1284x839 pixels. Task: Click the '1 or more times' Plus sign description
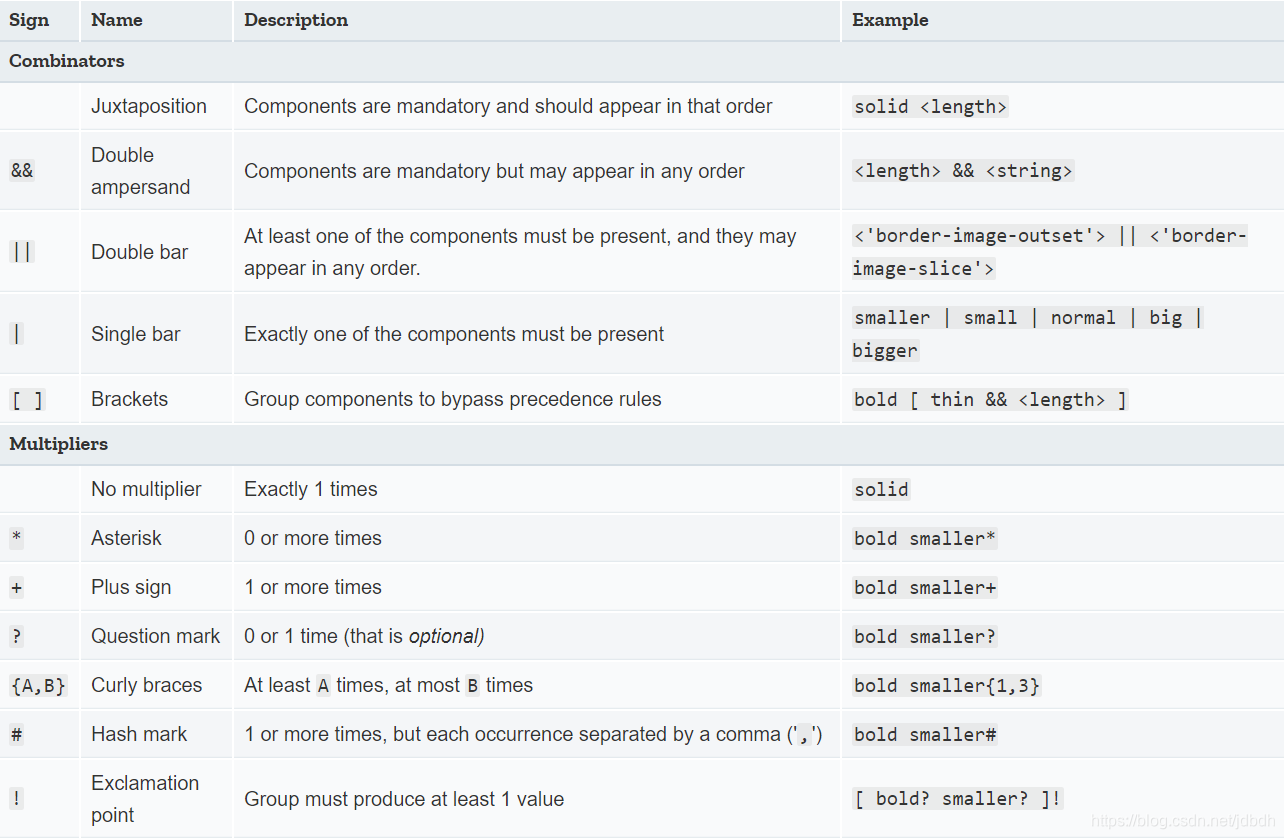tap(313, 587)
